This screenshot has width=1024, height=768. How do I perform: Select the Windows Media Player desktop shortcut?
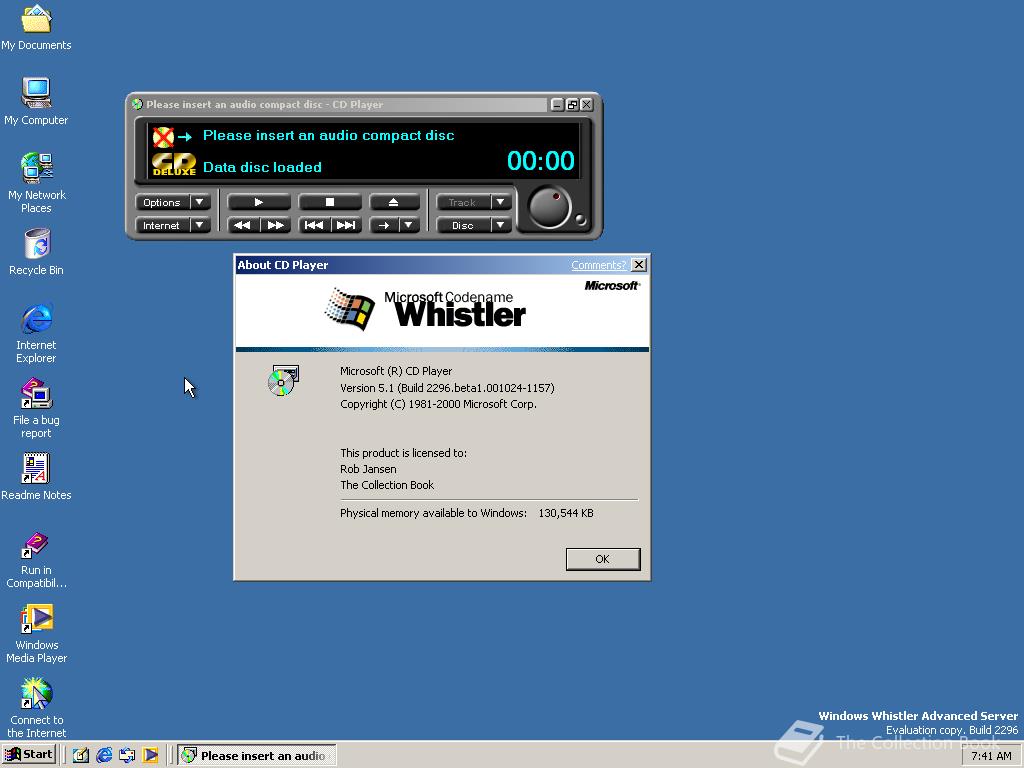[x=36, y=633]
